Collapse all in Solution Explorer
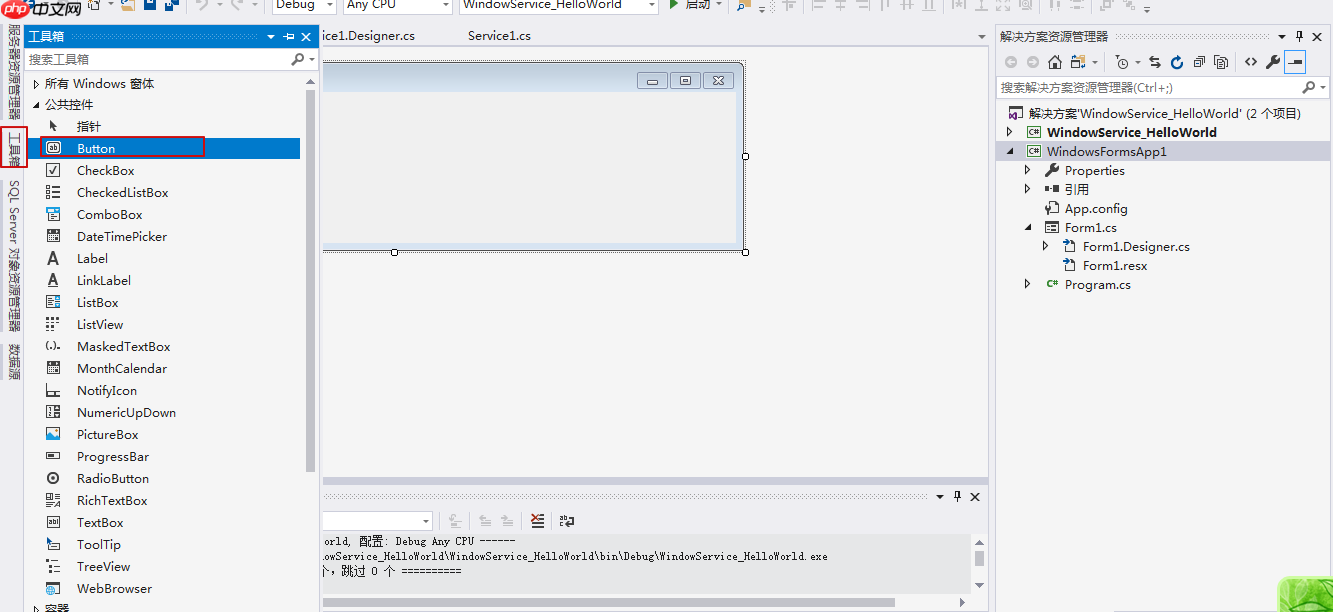The width and height of the screenshot is (1333, 612). coord(1199,62)
